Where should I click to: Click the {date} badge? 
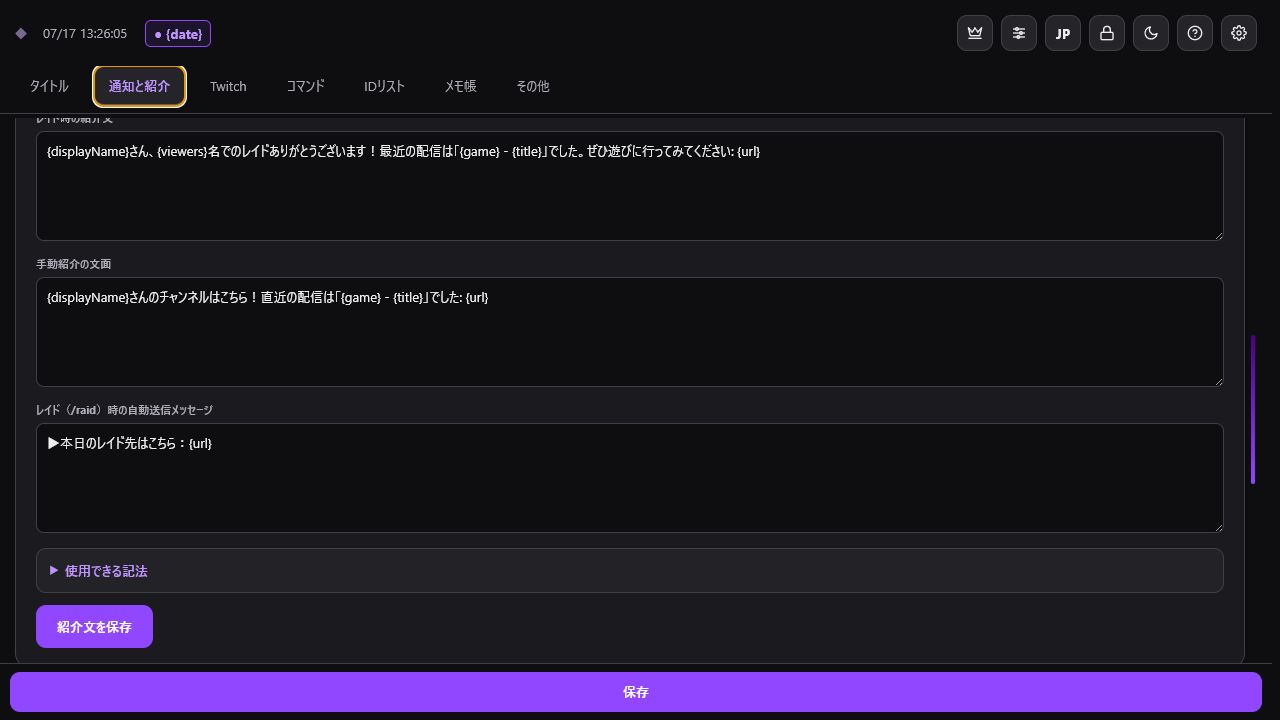pyautogui.click(x=178, y=34)
